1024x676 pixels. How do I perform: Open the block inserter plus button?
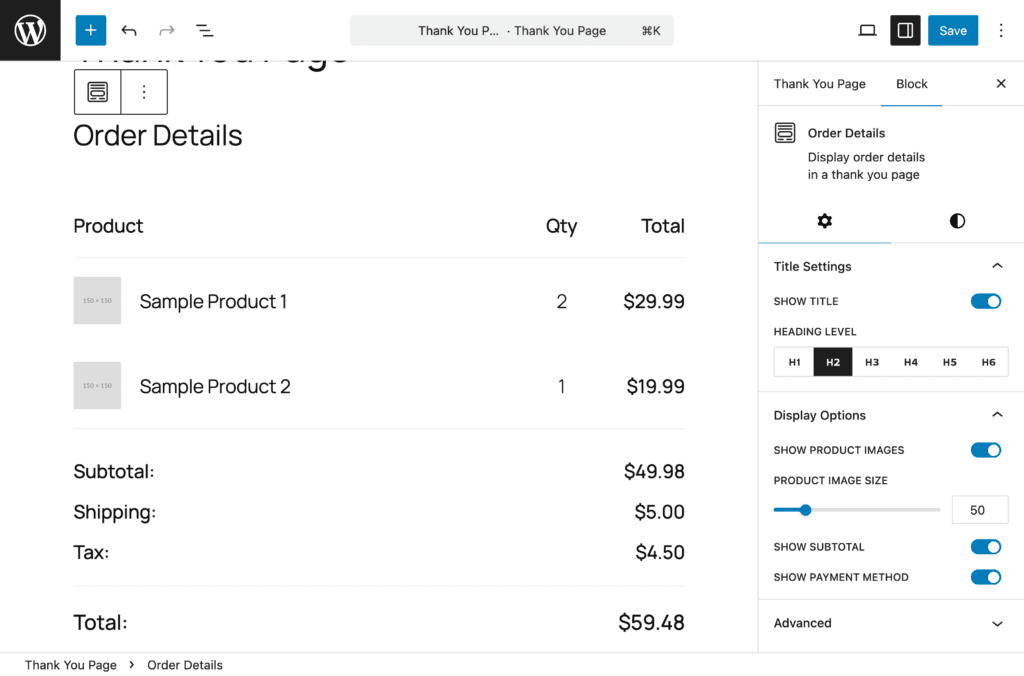90,30
